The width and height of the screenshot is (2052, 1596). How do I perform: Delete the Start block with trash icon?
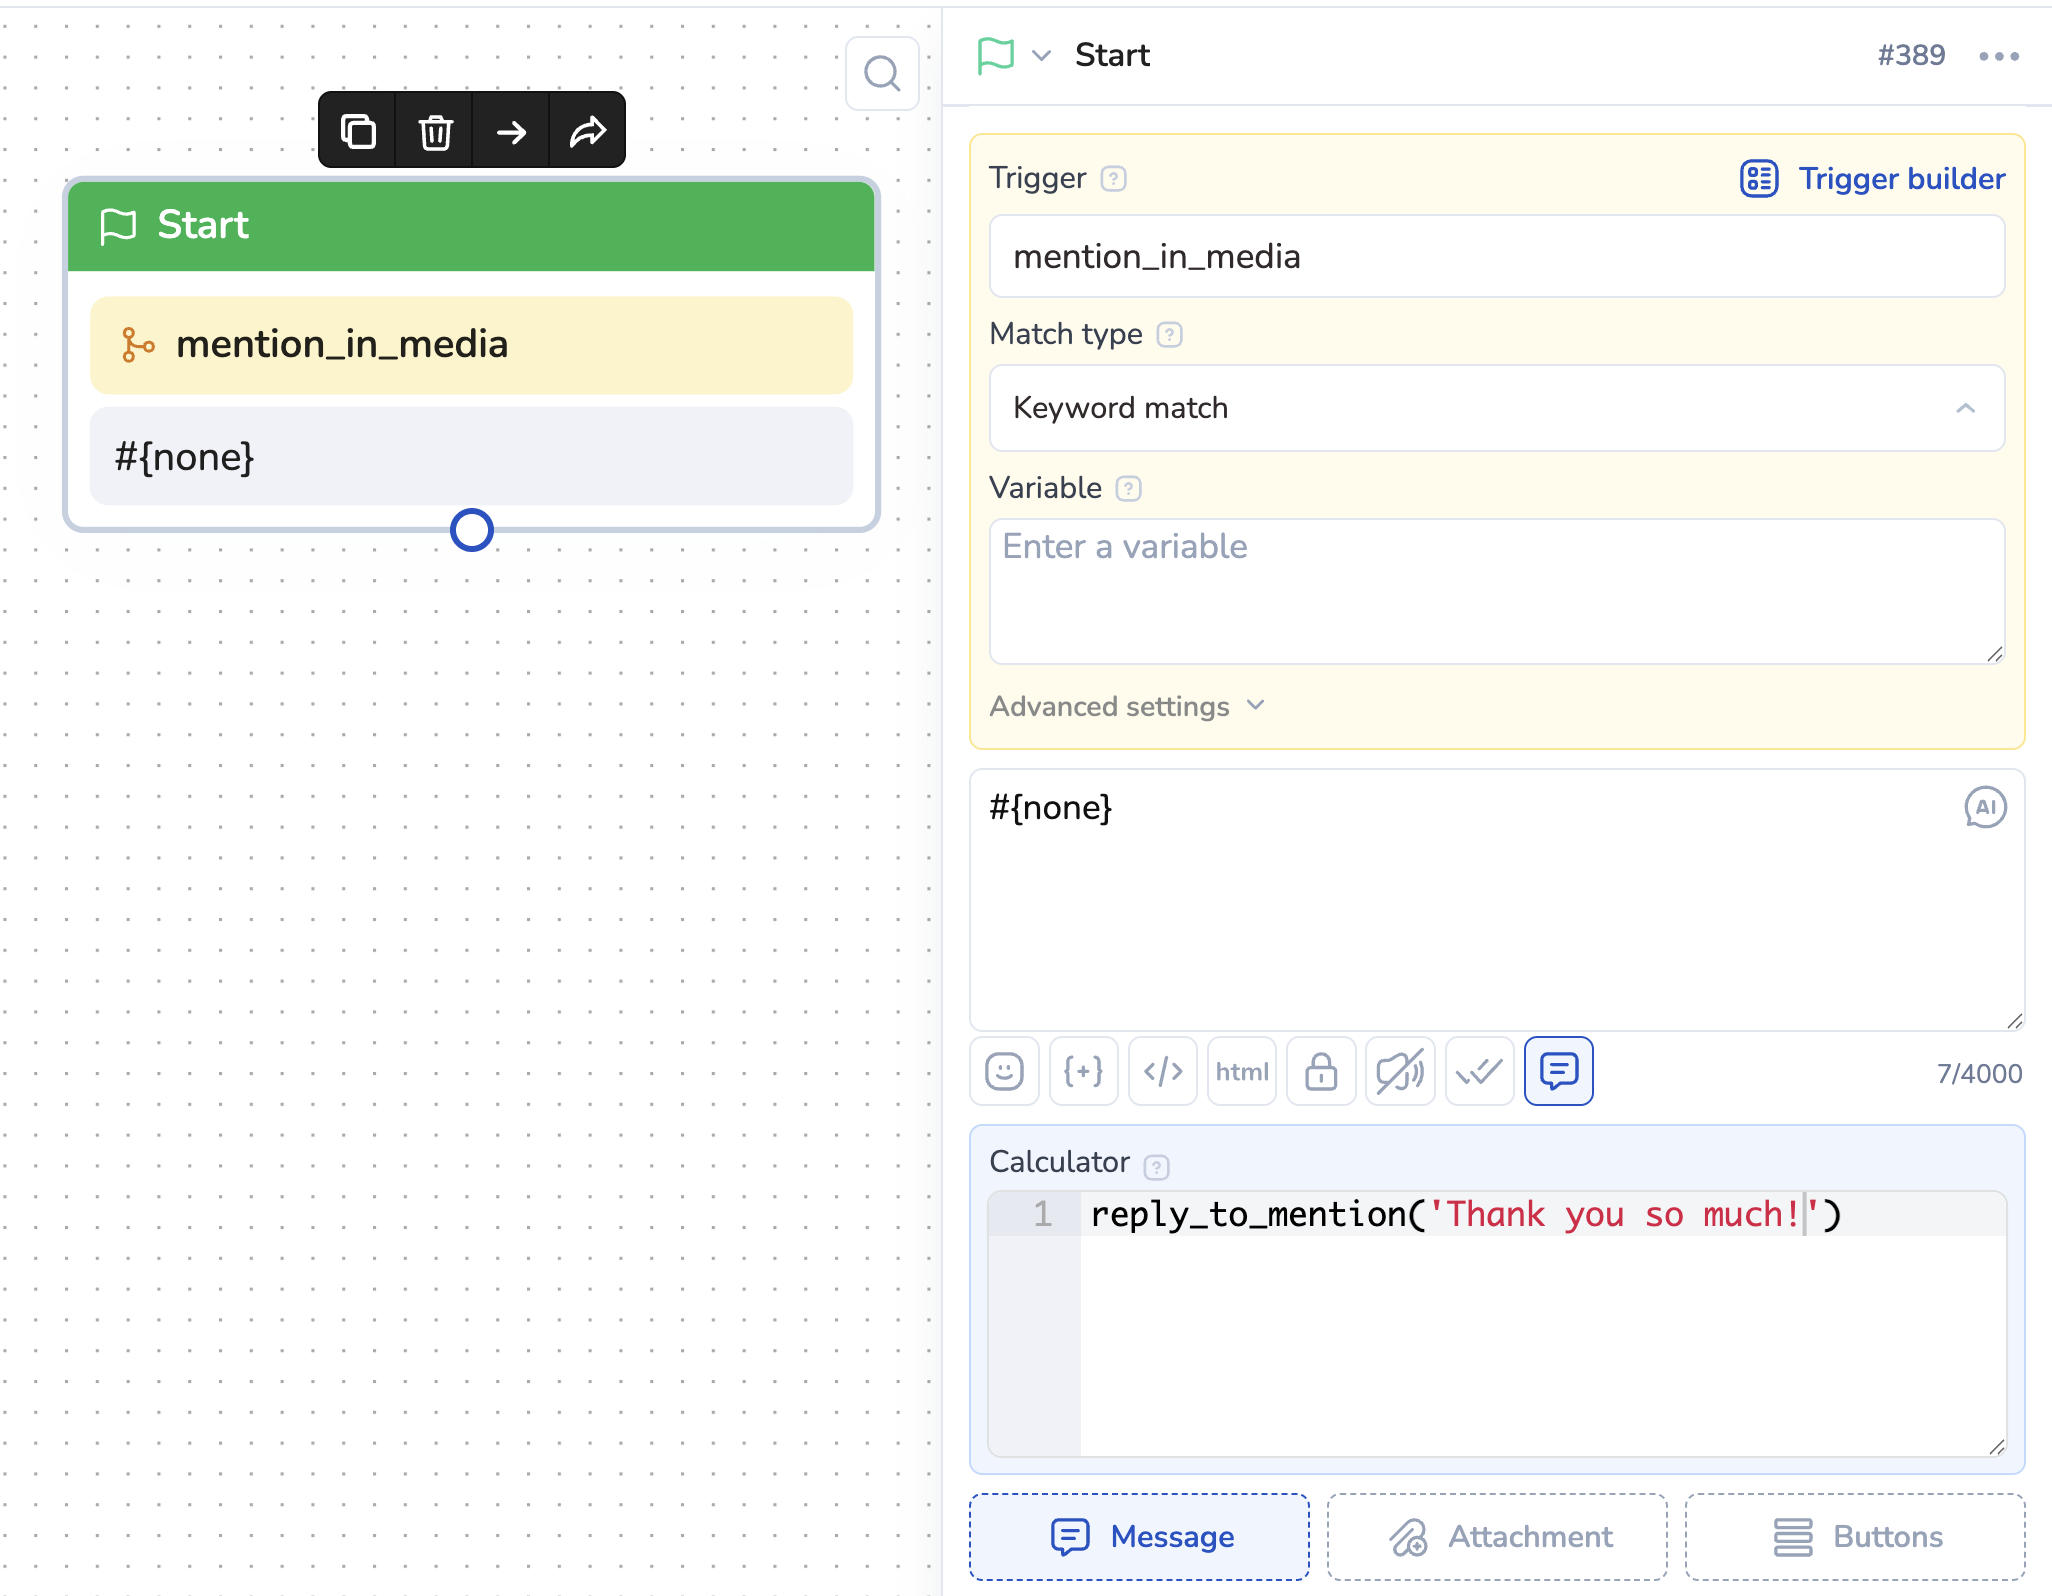[435, 131]
